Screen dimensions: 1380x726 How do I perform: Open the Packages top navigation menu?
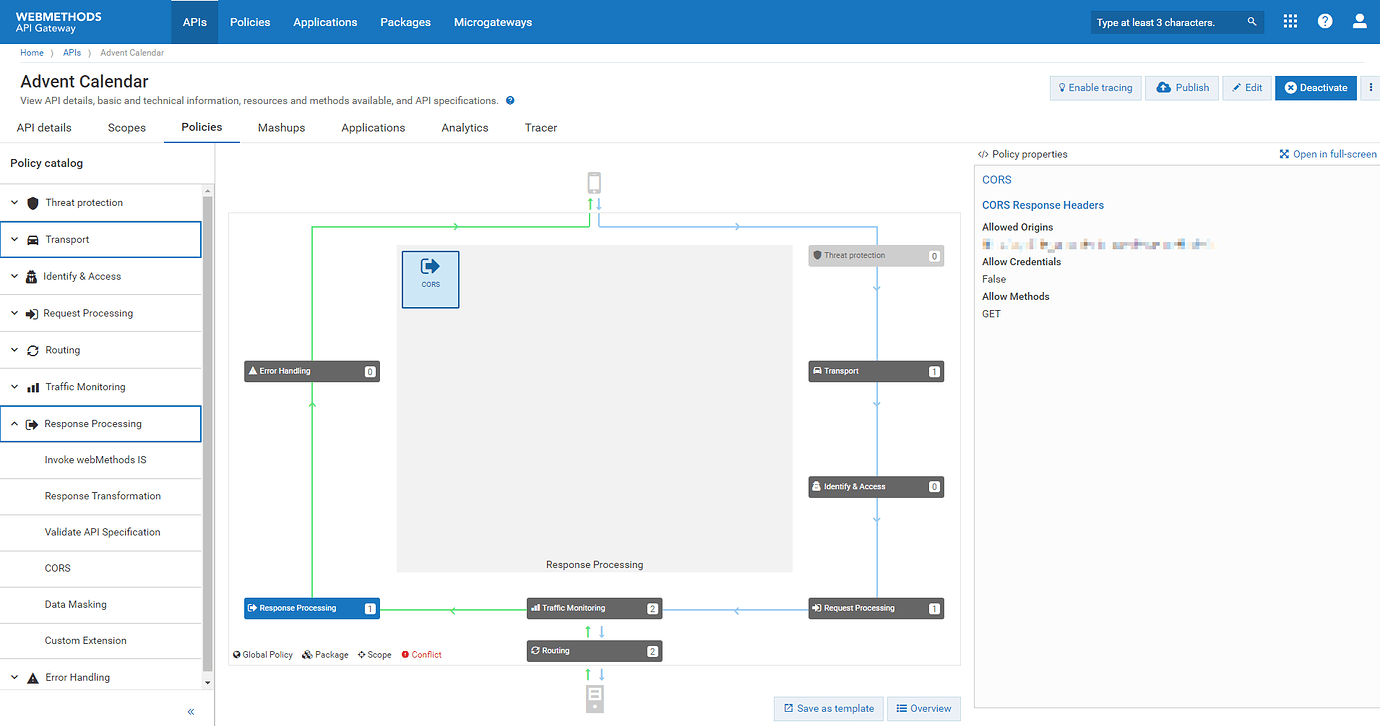pyautogui.click(x=405, y=22)
